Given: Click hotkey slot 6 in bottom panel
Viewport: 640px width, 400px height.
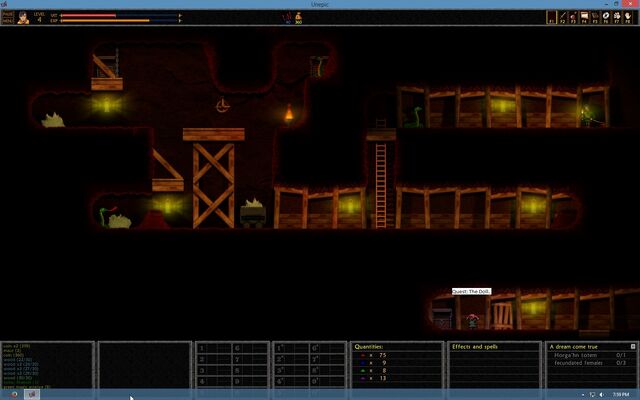Looking at the screenshot, I should pos(249,348).
